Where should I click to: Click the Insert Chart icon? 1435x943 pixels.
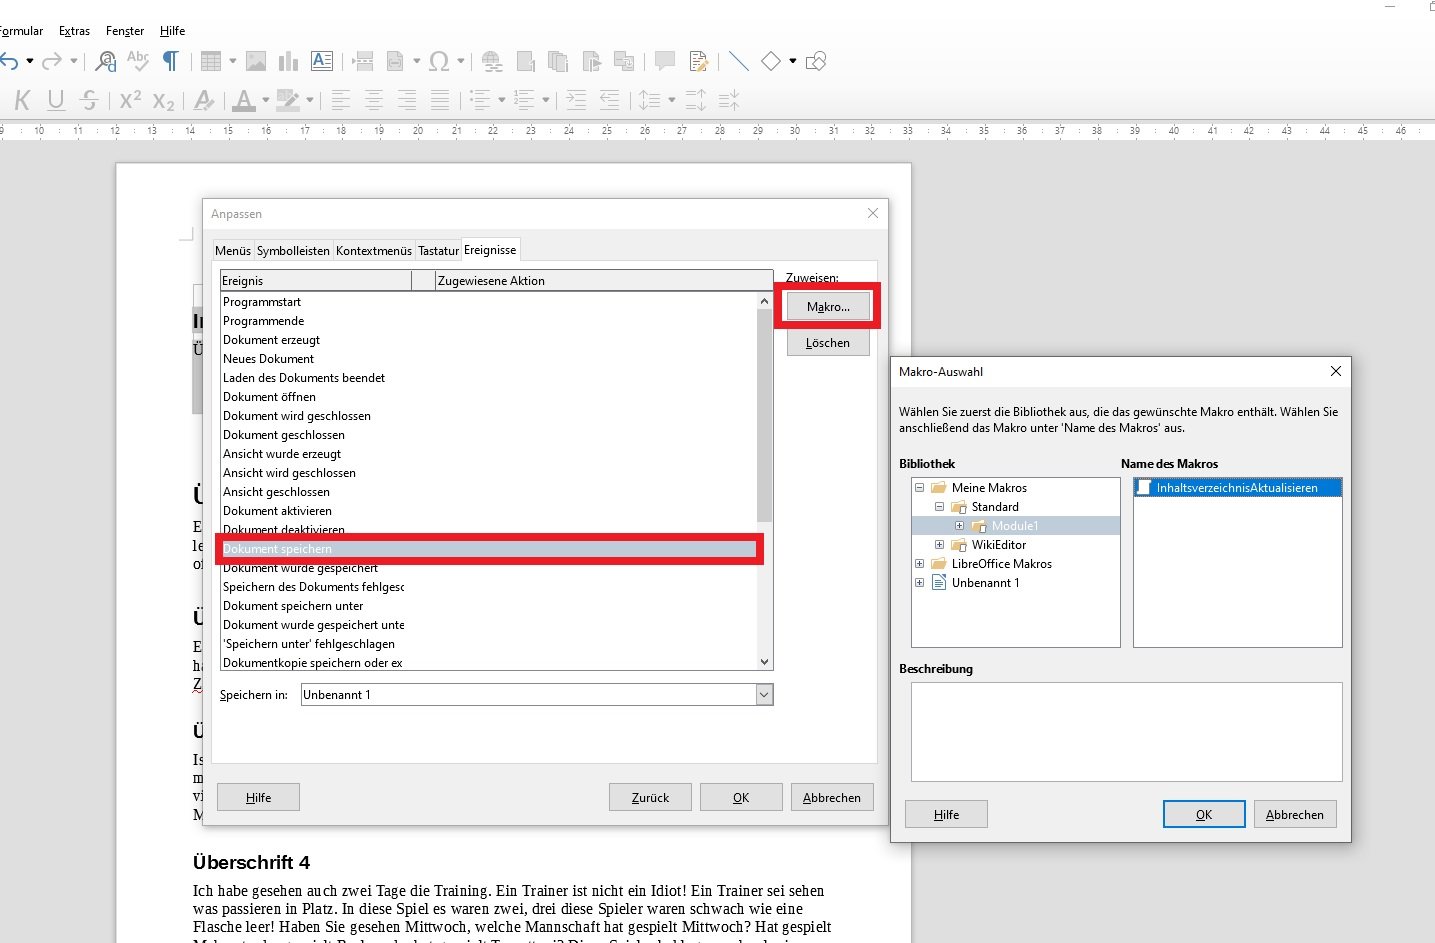click(288, 62)
